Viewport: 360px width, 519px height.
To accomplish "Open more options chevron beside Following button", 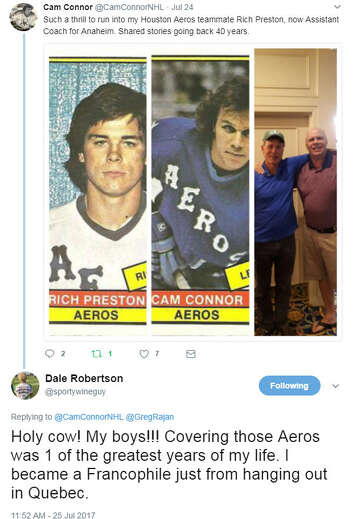I will pyautogui.click(x=336, y=386).
